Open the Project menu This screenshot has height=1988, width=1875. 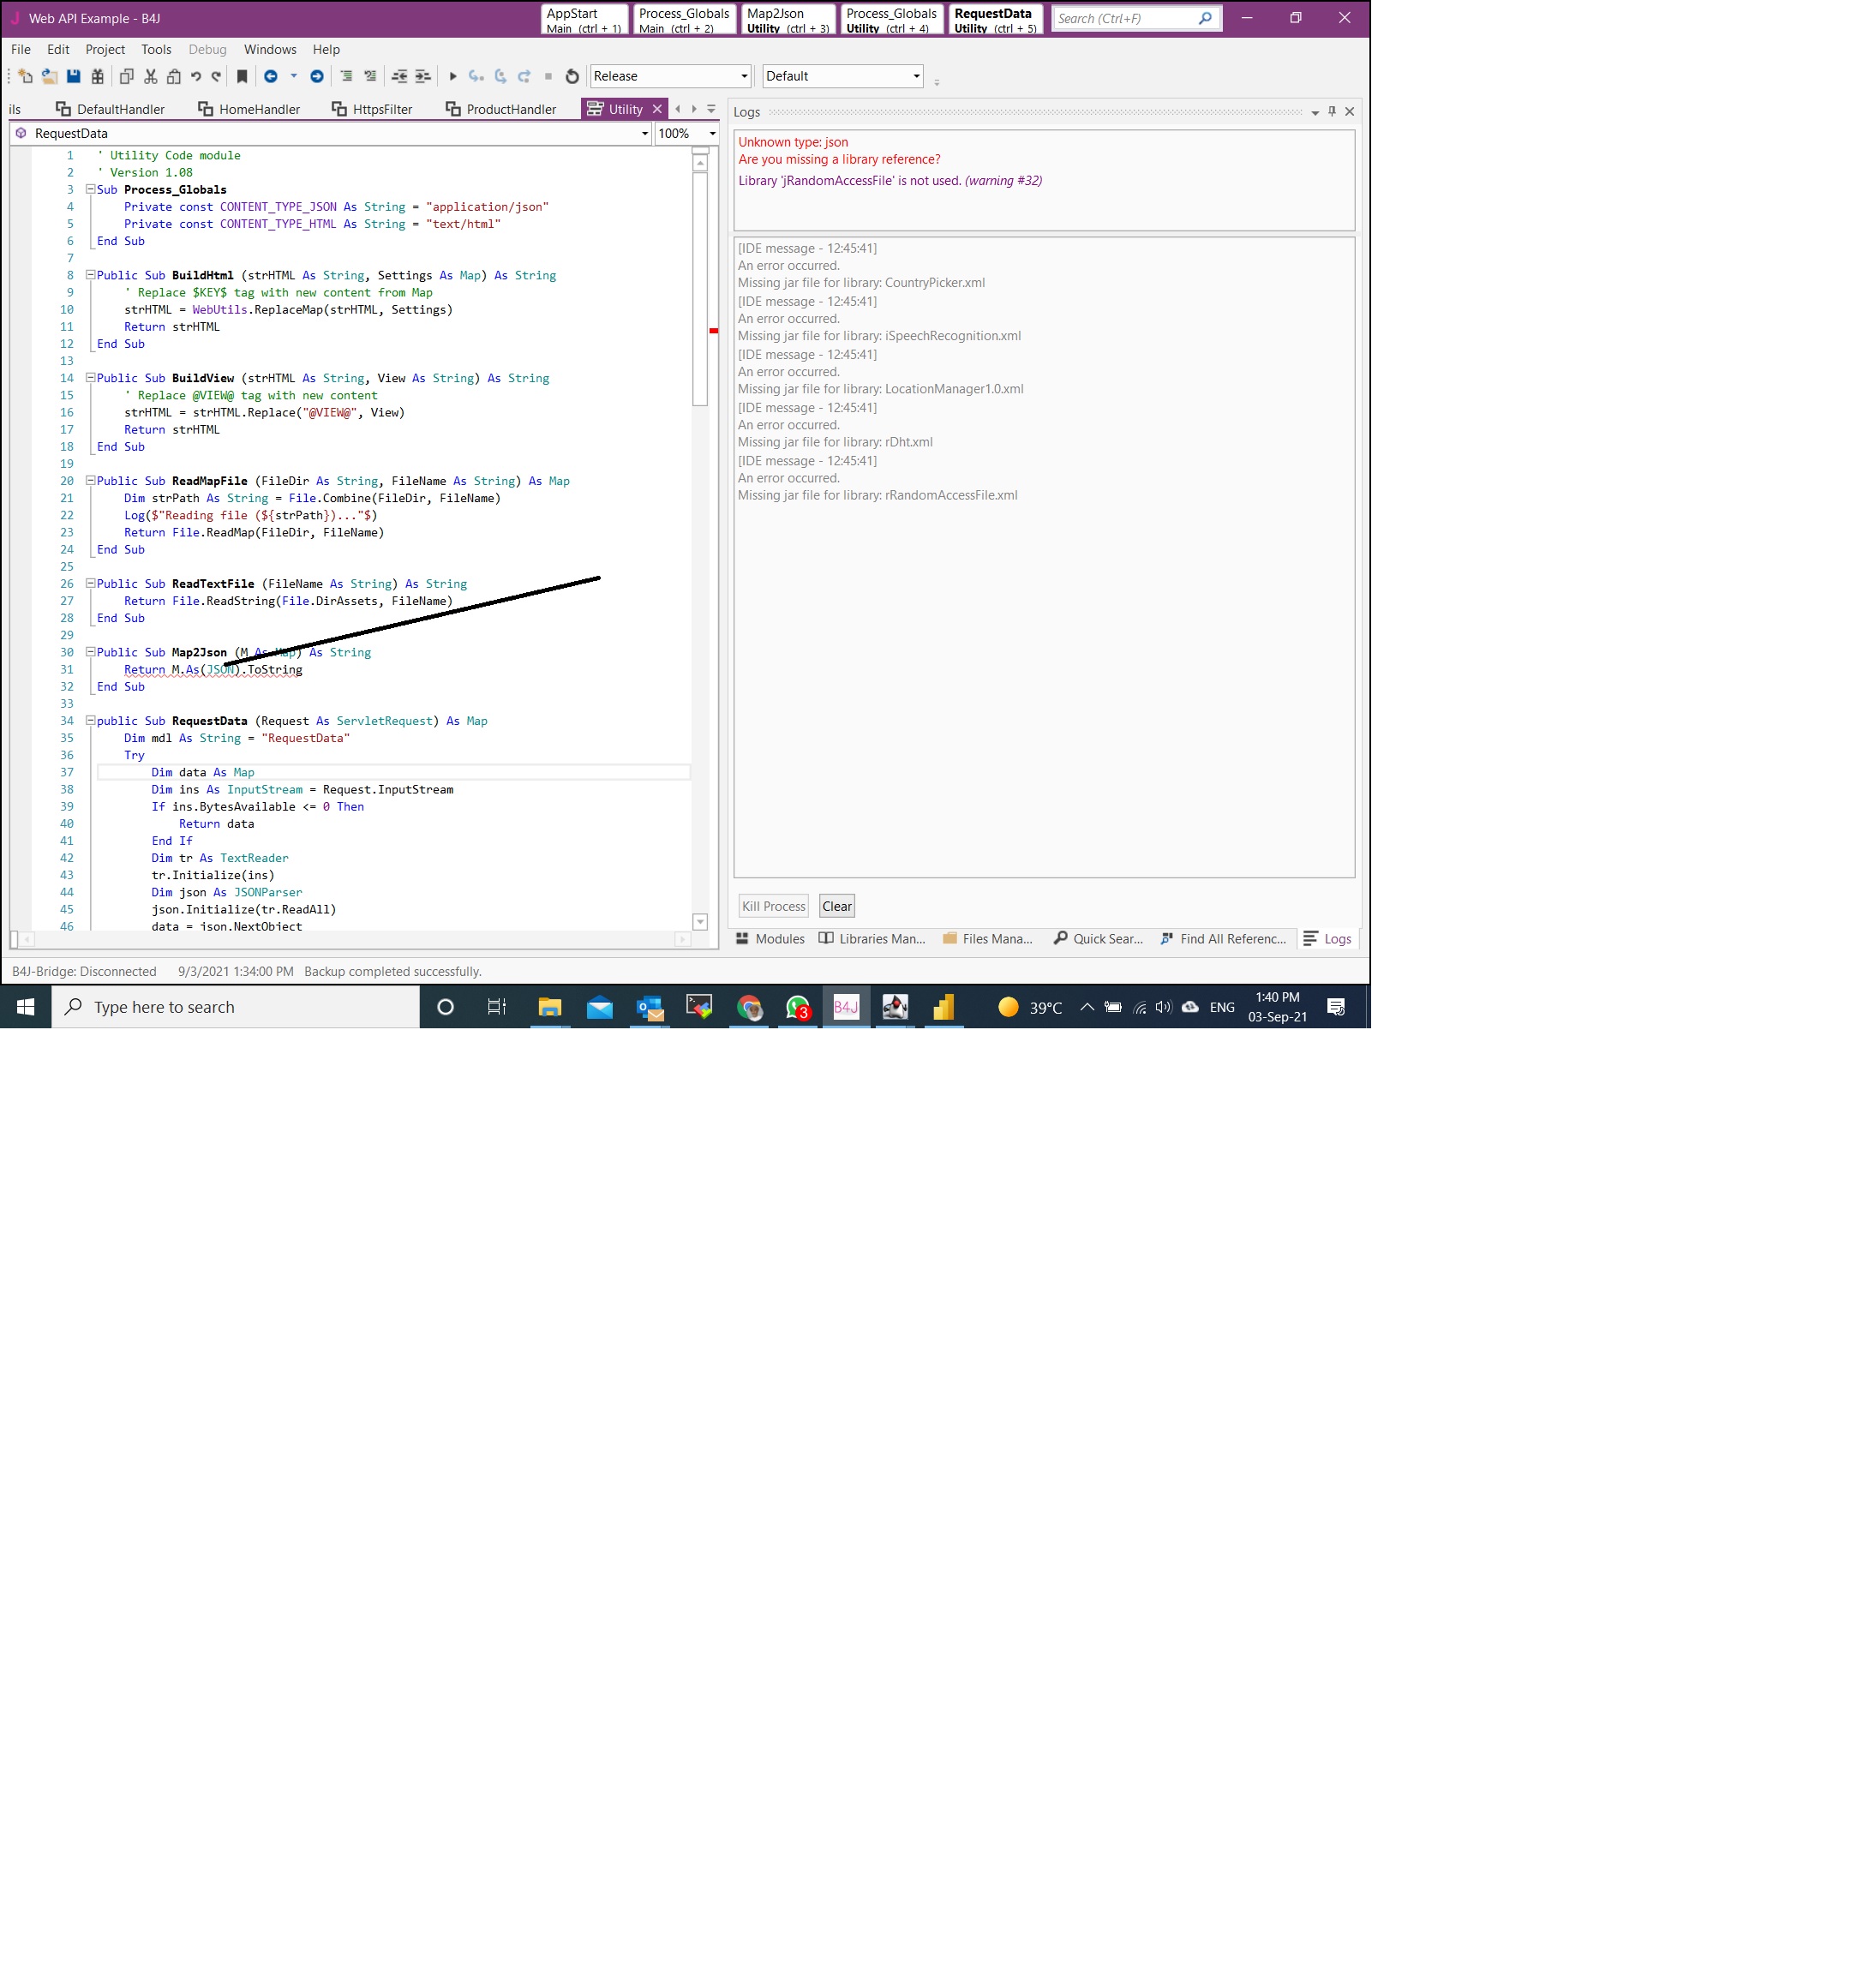click(104, 49)
